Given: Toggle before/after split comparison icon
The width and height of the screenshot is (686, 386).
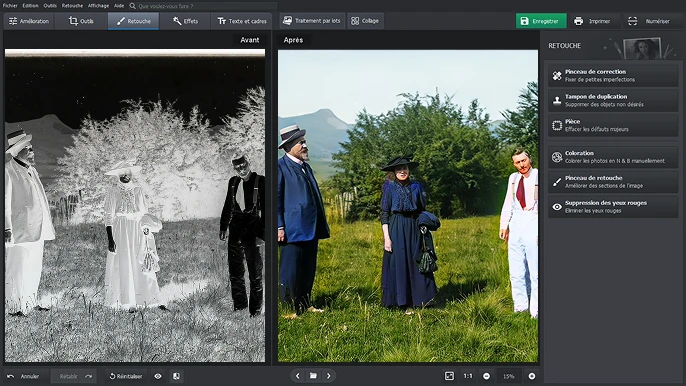Looking at the screenshot, I should click(176, 376).
